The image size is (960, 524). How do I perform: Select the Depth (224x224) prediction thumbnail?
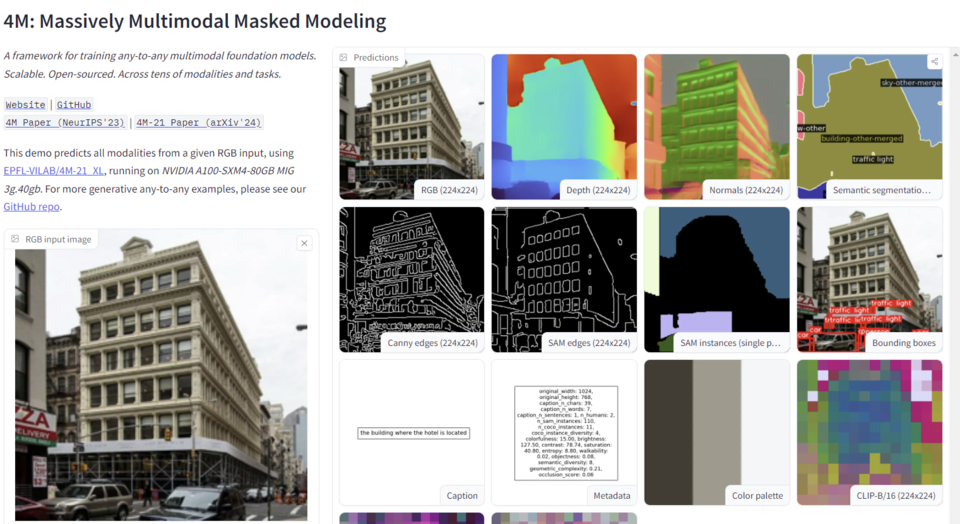pos(564,126)
